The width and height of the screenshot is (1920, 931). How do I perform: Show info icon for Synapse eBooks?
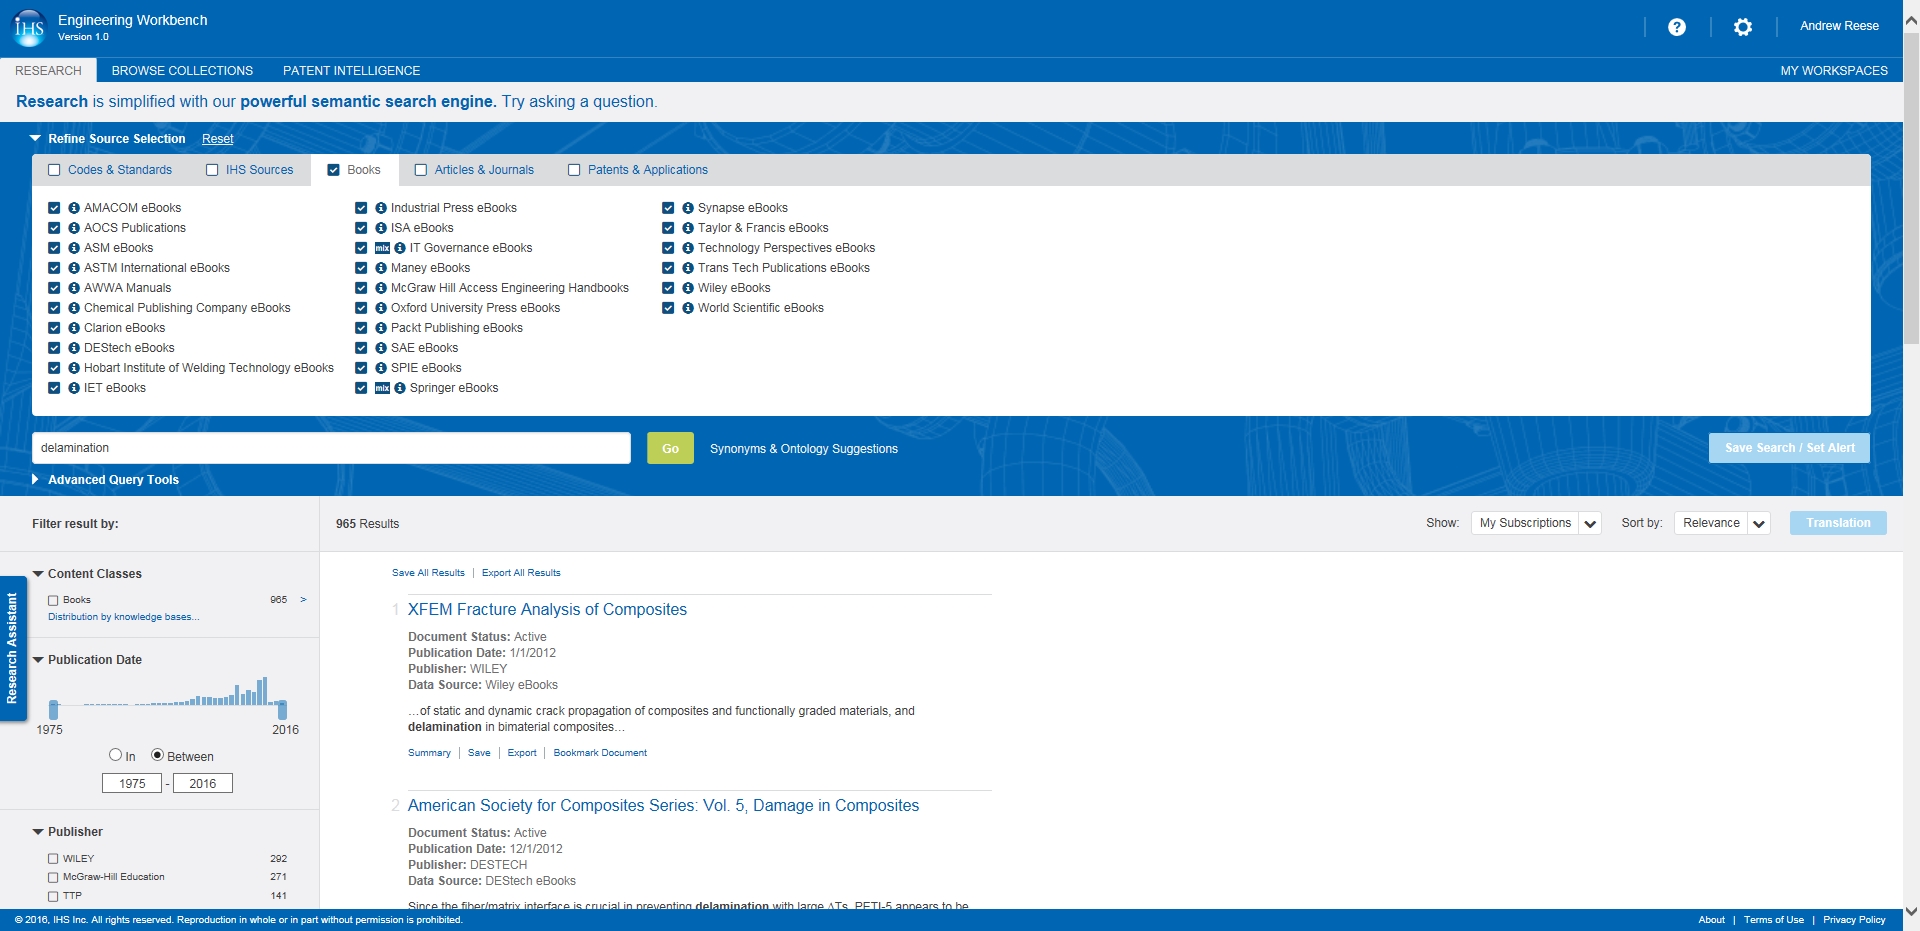688,208
